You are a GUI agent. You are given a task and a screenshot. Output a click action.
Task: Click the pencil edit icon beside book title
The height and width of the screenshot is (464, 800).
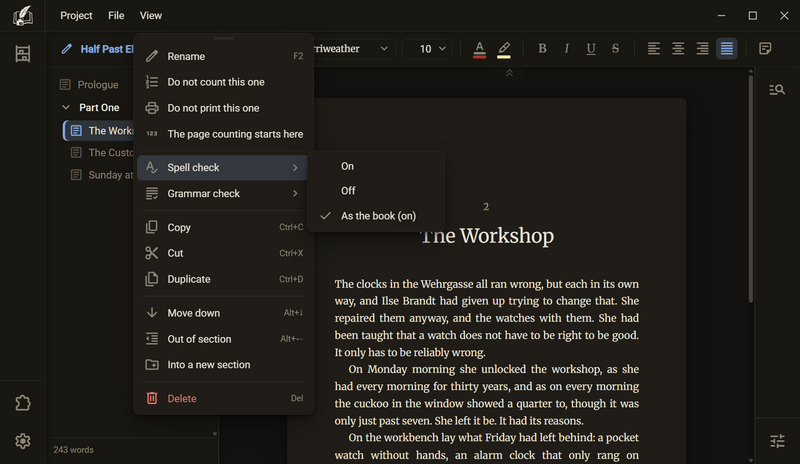[66, 49]
